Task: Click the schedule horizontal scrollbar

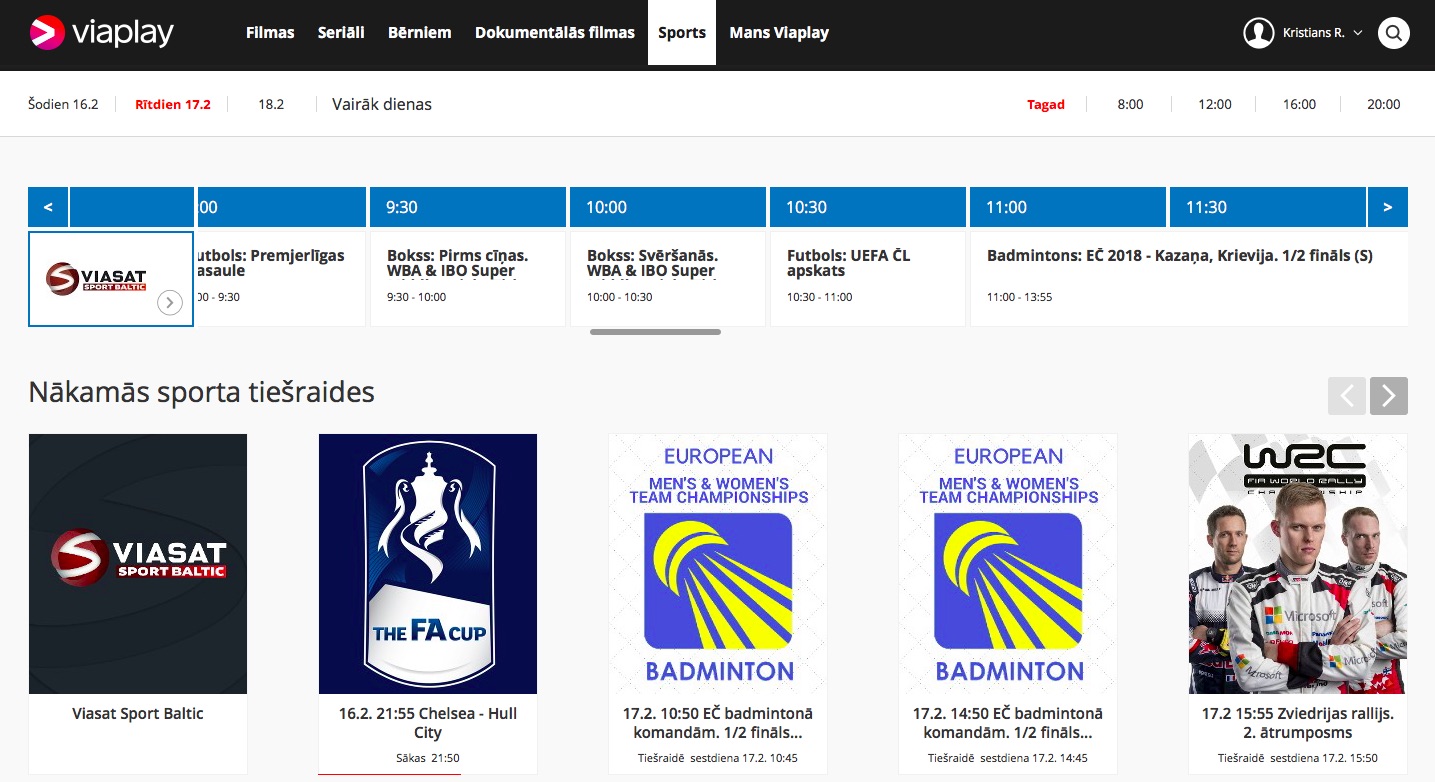Action: click(655, 332)
